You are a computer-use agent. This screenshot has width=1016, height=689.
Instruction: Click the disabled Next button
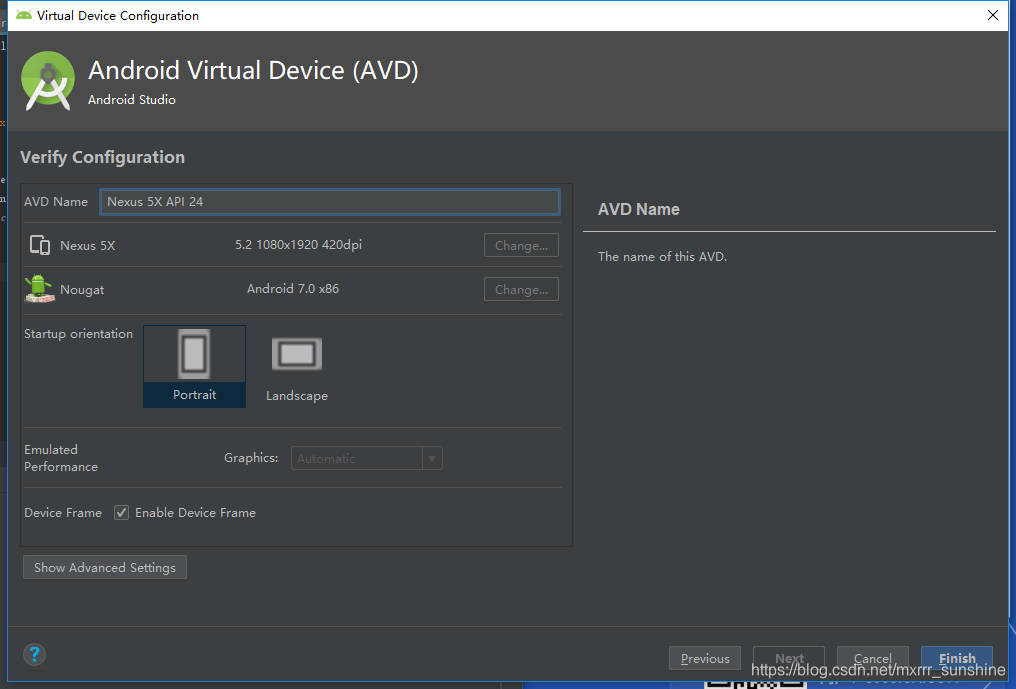coord(789,659)
